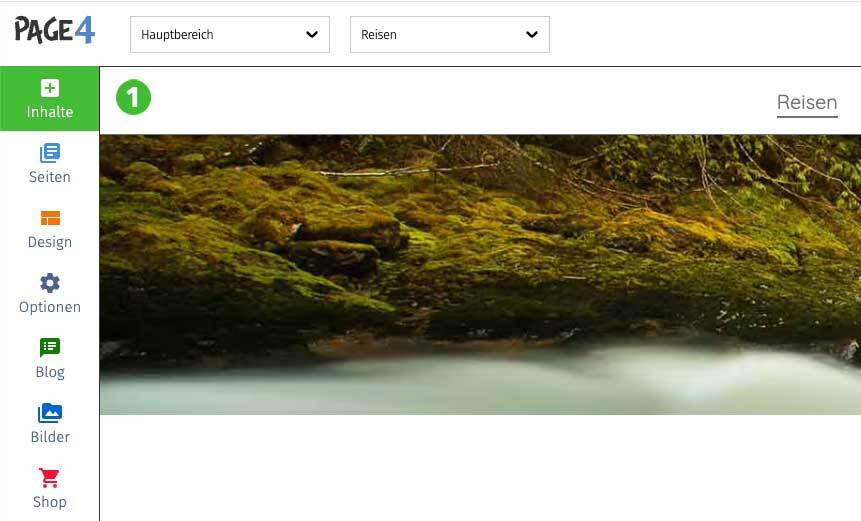
Task: Open the Reisen page dropdown
Action: point(450,35)
